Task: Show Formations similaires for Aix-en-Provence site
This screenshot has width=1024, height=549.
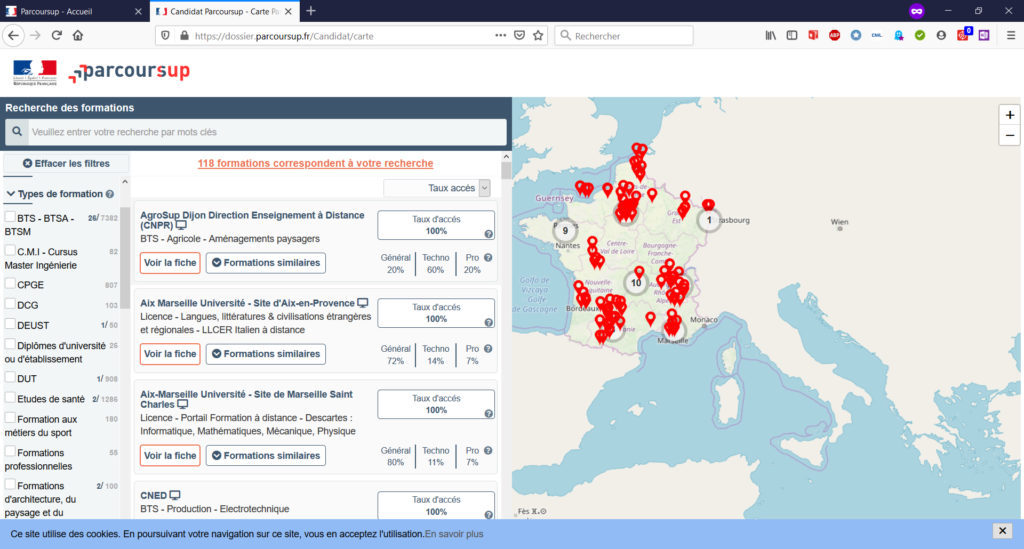Action: point(266,354)
